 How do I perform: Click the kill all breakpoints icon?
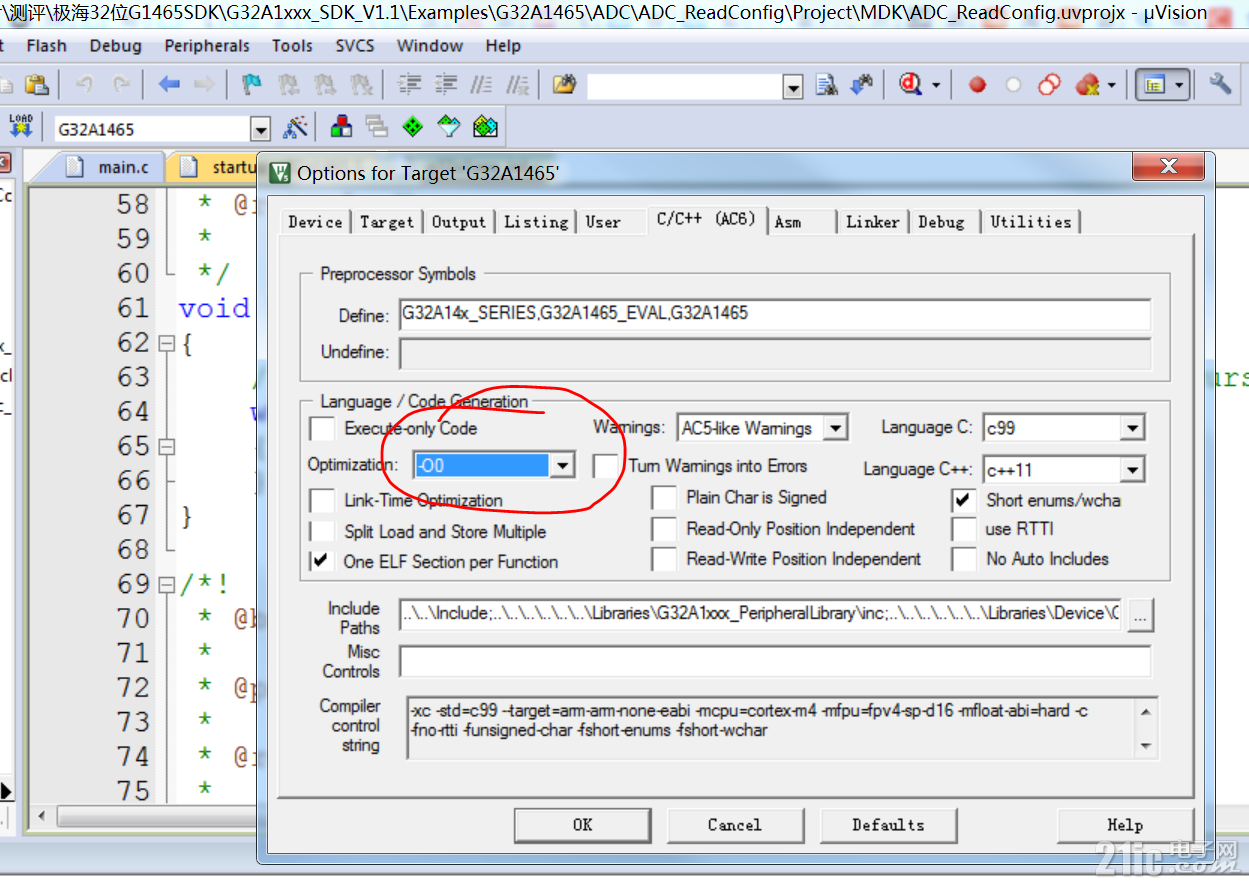tap(1087, 86)
